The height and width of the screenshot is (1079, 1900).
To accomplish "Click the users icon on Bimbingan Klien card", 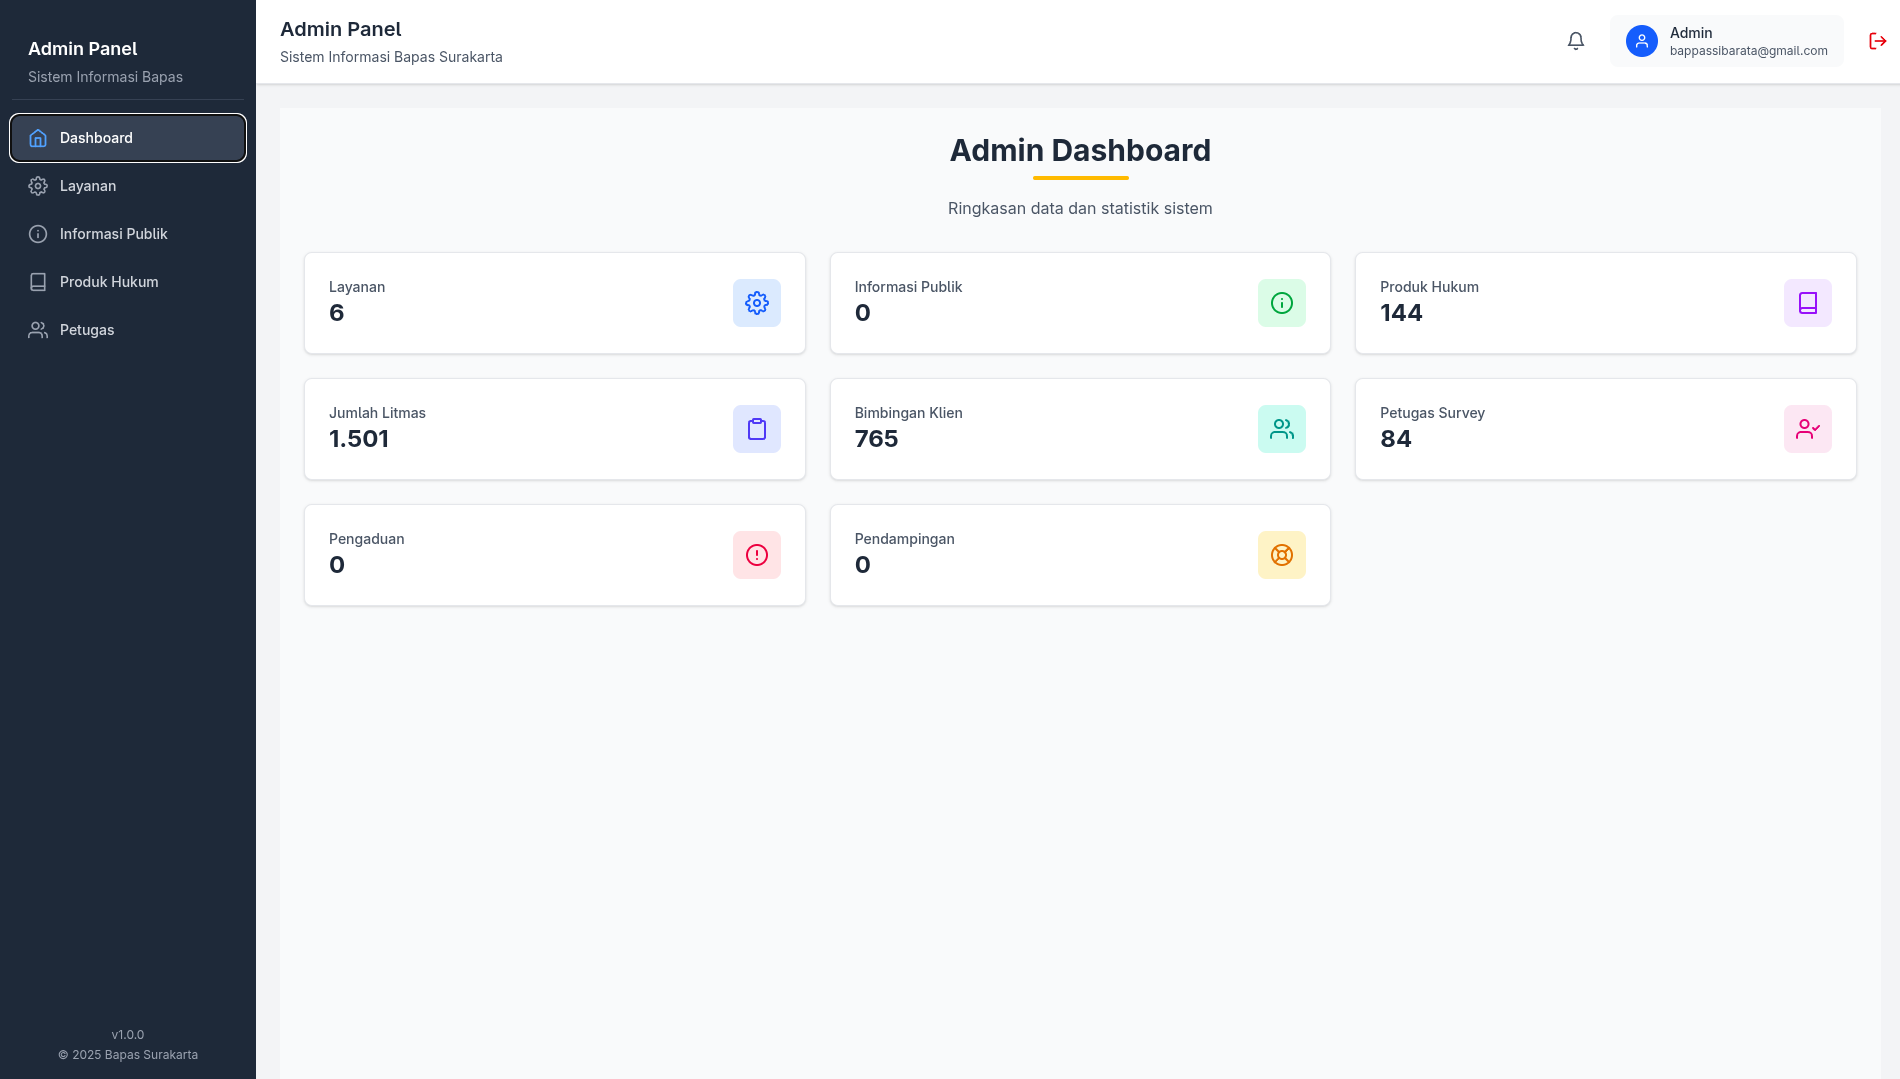I will pyautogui.click(x=1282, y=429).
